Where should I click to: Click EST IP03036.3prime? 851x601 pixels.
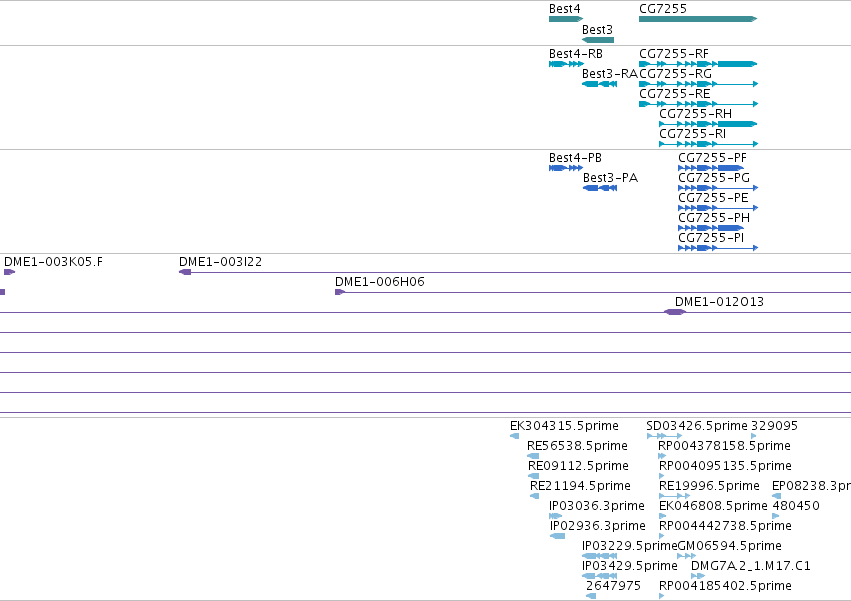pyautogui.click(x=556, y=516)
